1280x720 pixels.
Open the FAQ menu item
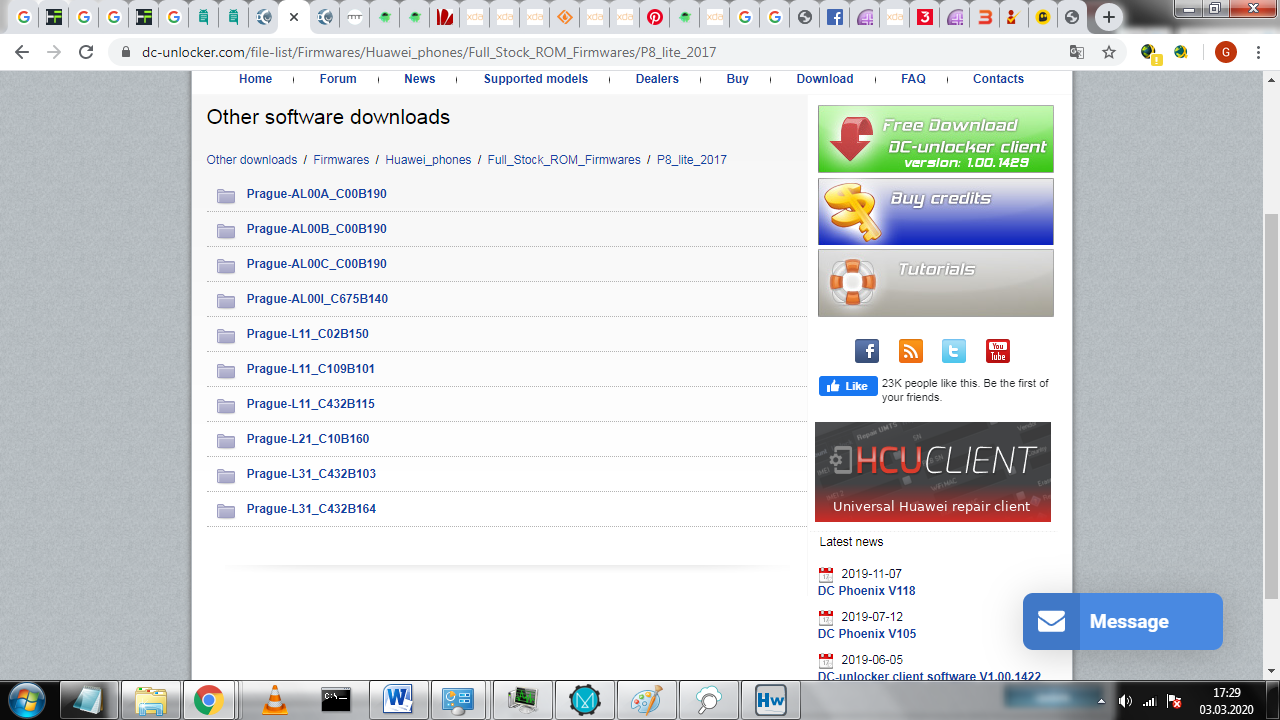(x=913, y=79)
